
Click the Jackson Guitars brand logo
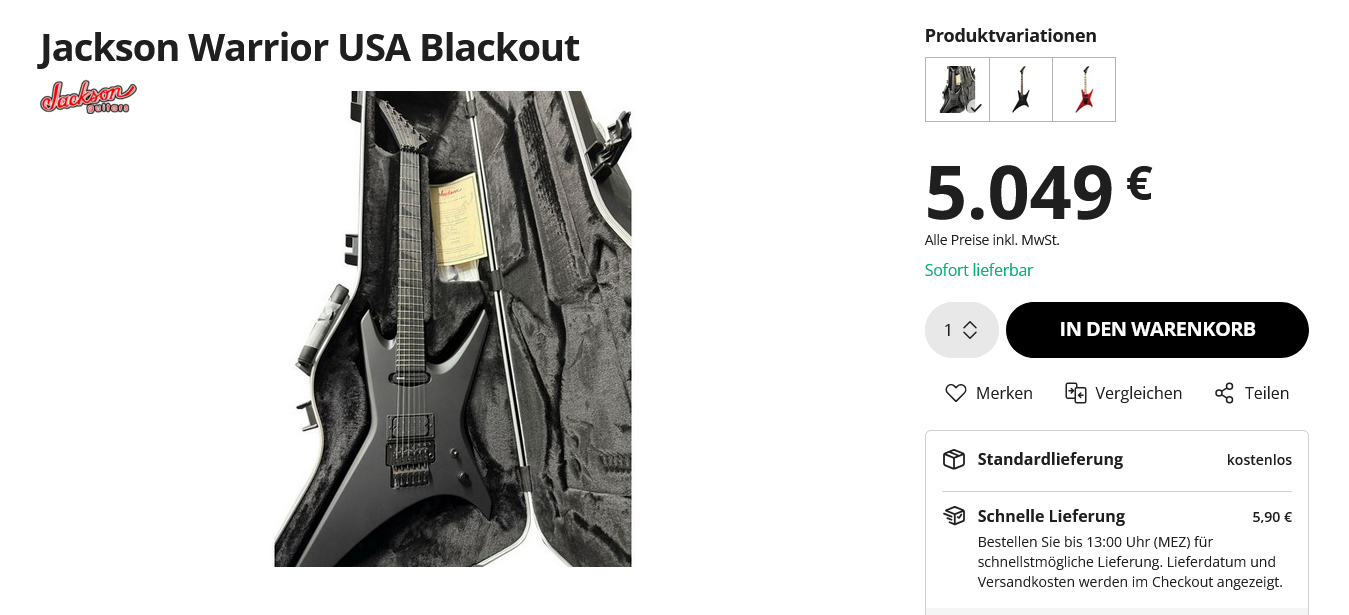click(88, 97)
